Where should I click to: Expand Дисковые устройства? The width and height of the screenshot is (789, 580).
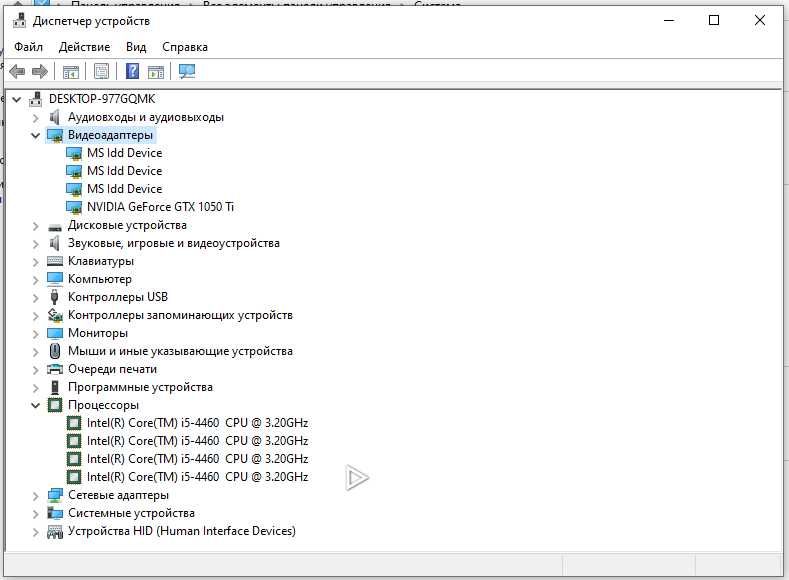pyautogui.click(x=35, y=226)
